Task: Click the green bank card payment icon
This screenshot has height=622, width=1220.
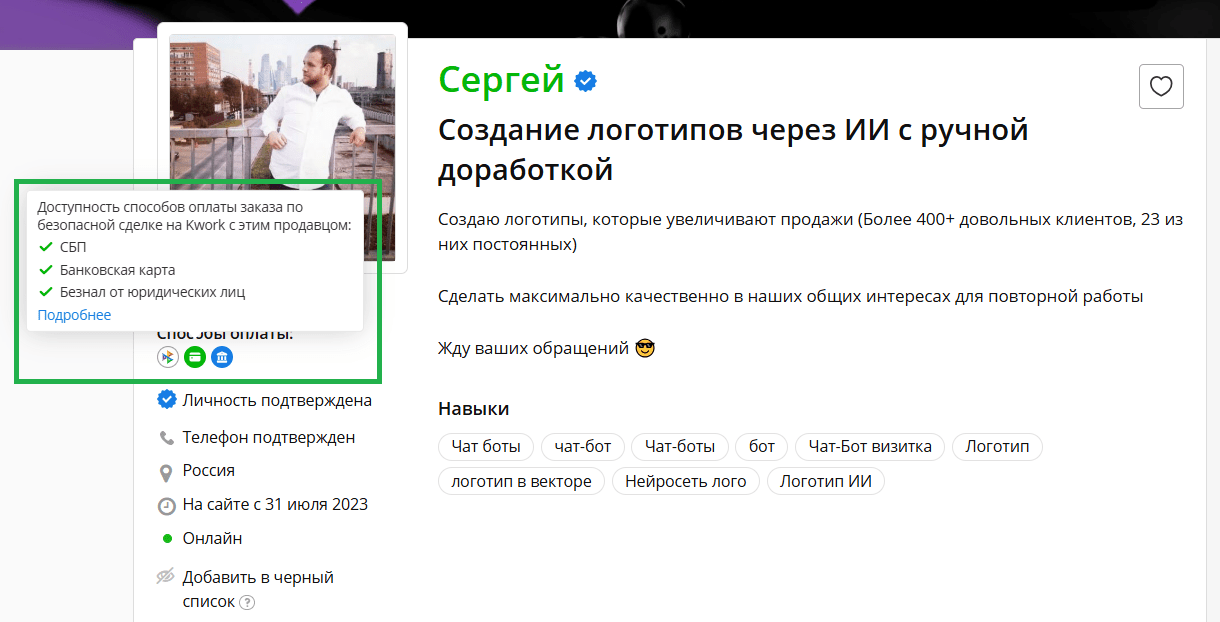Action: [x=195, y=357]
